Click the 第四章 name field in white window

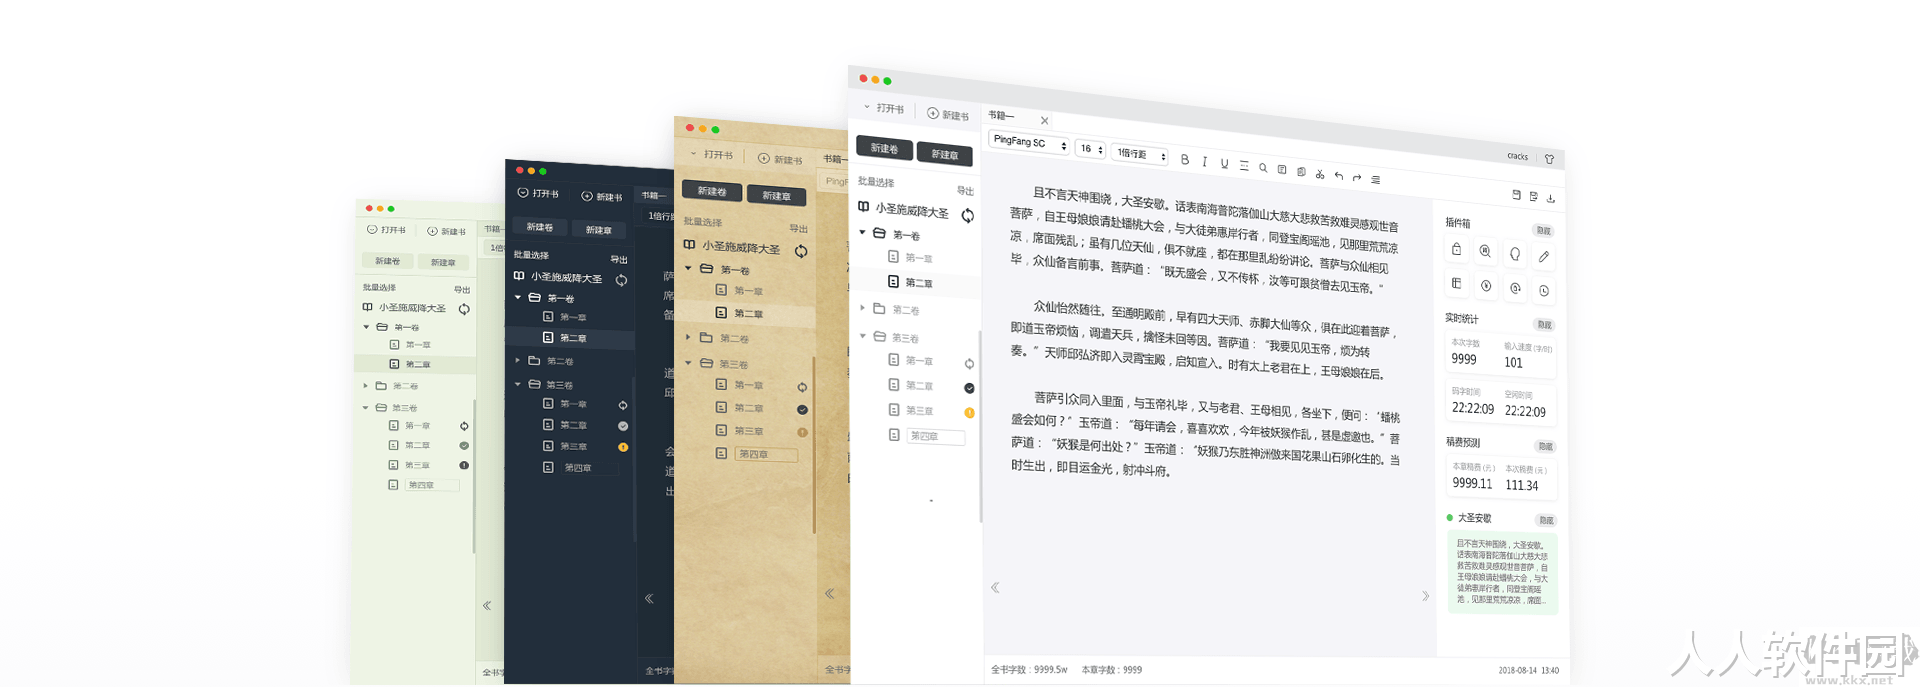(936, 436)
